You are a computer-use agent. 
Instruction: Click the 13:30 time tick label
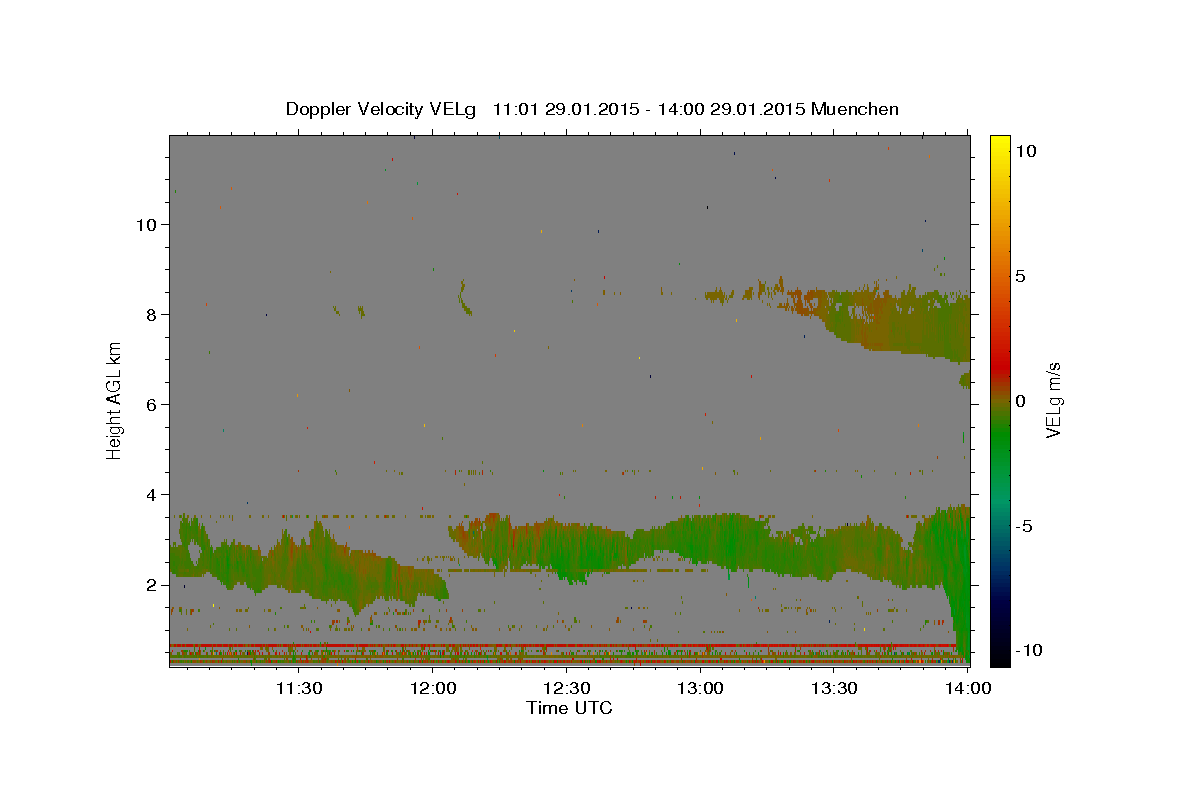coord(834,688)
